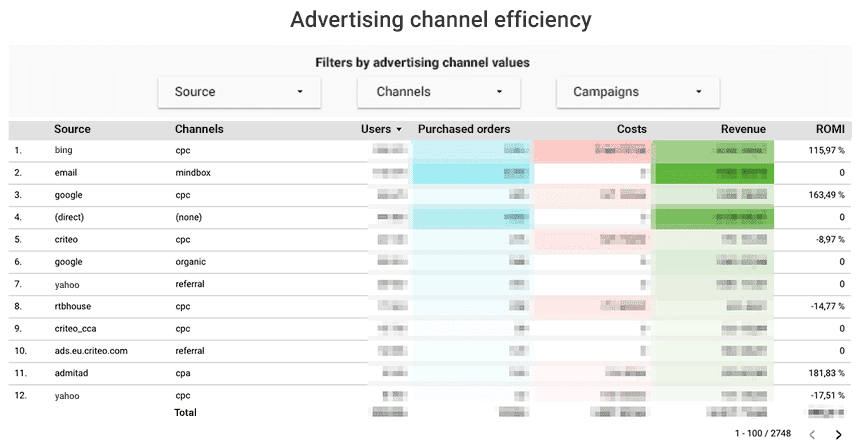The height and width of the screenshot is (445, 859).
Task: Click the red bing Costs cell
Action: click(x=592, y=150)
